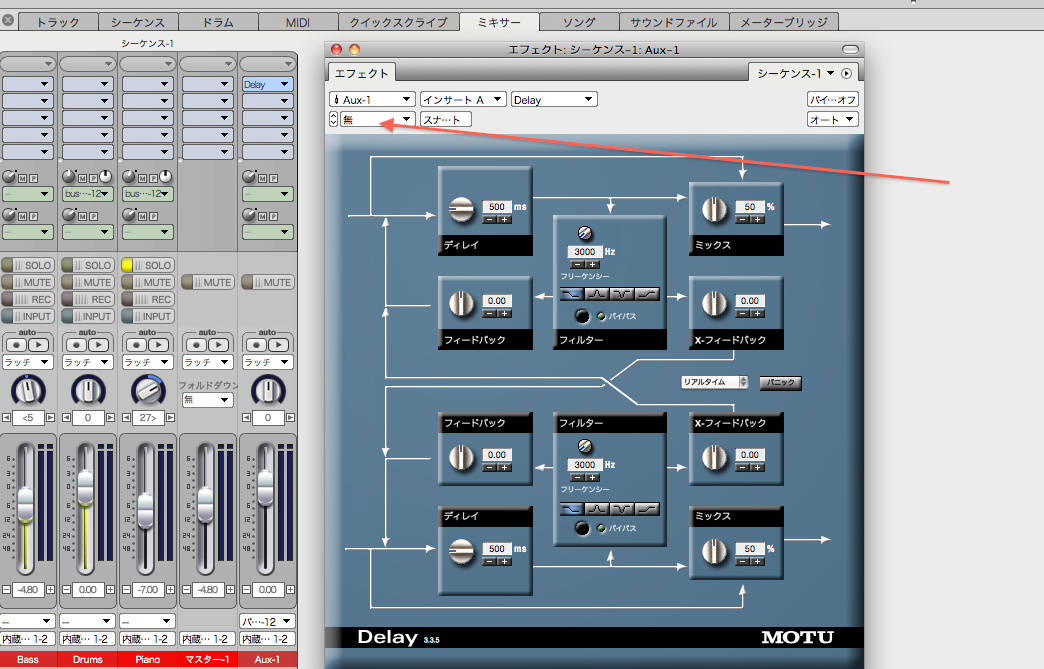The width and height of the screenshot is (1044, 669).
Task: Switch to the トラック tab
Action: [58, 22]
